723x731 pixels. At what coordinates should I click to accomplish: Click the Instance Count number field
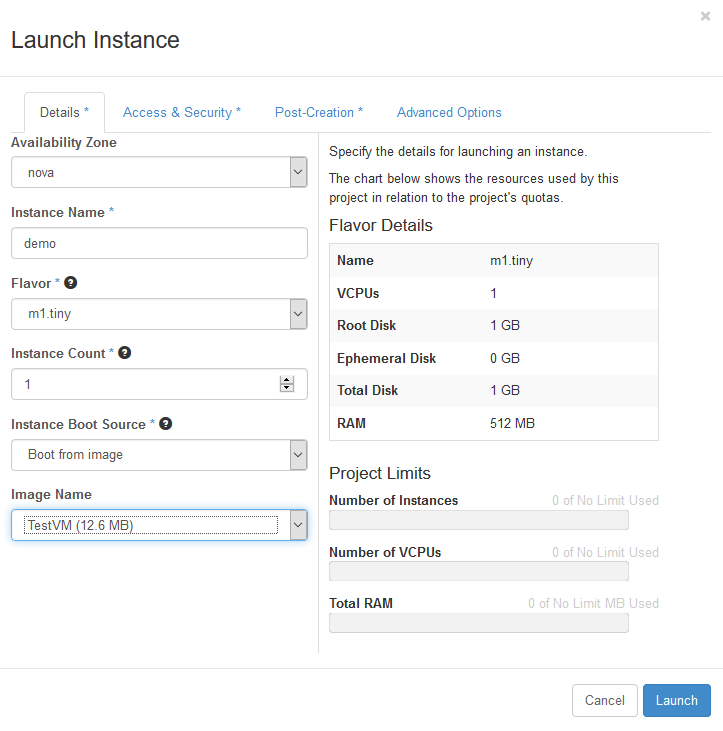tap(145, 384)
